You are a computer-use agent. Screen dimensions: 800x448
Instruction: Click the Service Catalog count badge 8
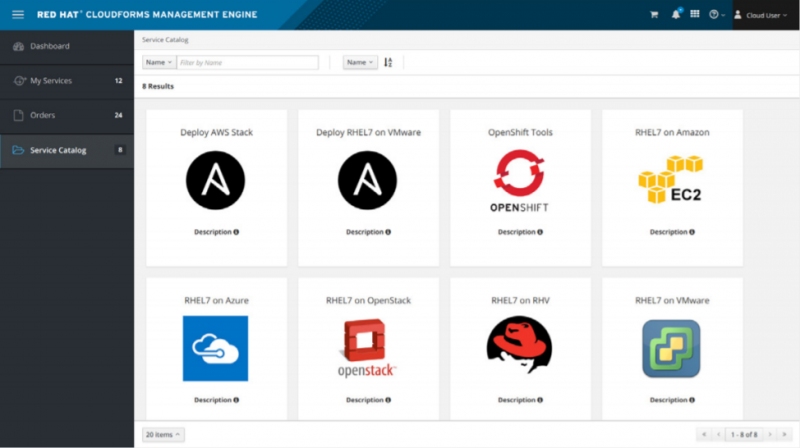tap(120, 150)
